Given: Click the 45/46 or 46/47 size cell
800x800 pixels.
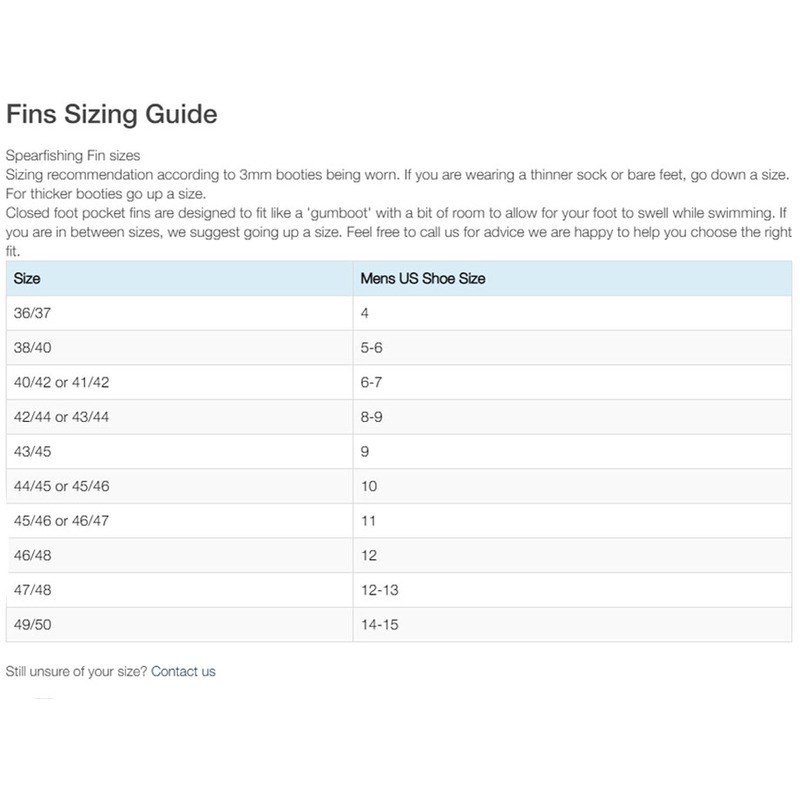Looking at the screenshot, I should point(62,521).
